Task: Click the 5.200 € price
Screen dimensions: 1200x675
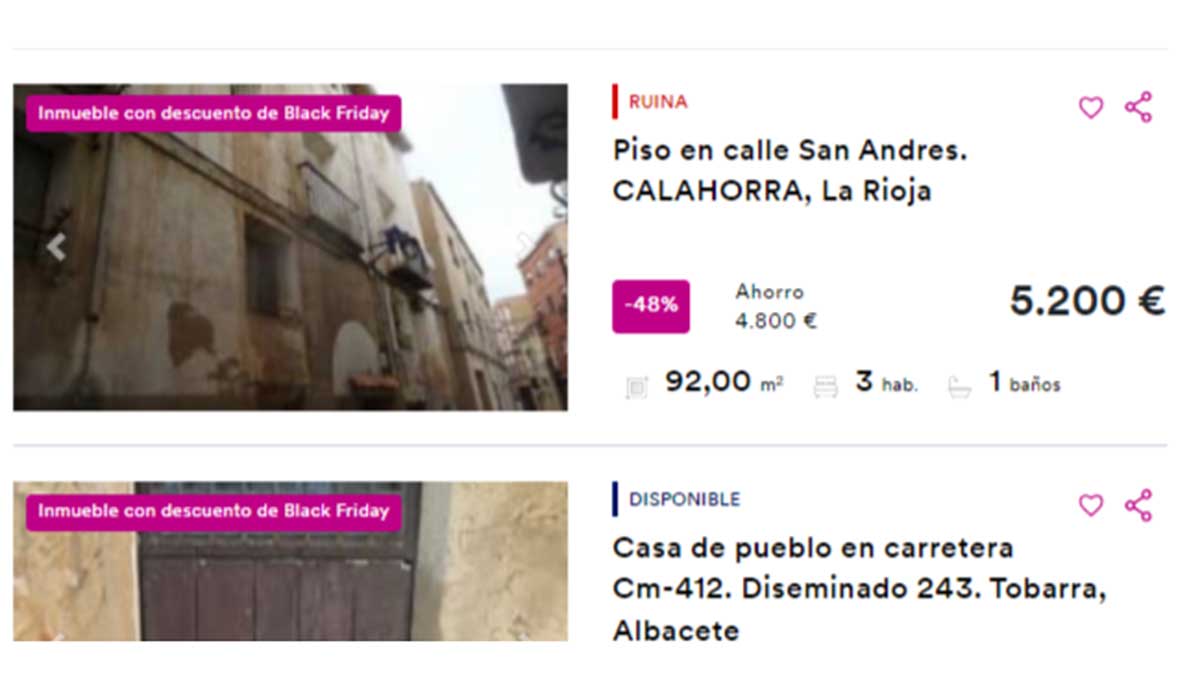Action: pos(1087,301)
